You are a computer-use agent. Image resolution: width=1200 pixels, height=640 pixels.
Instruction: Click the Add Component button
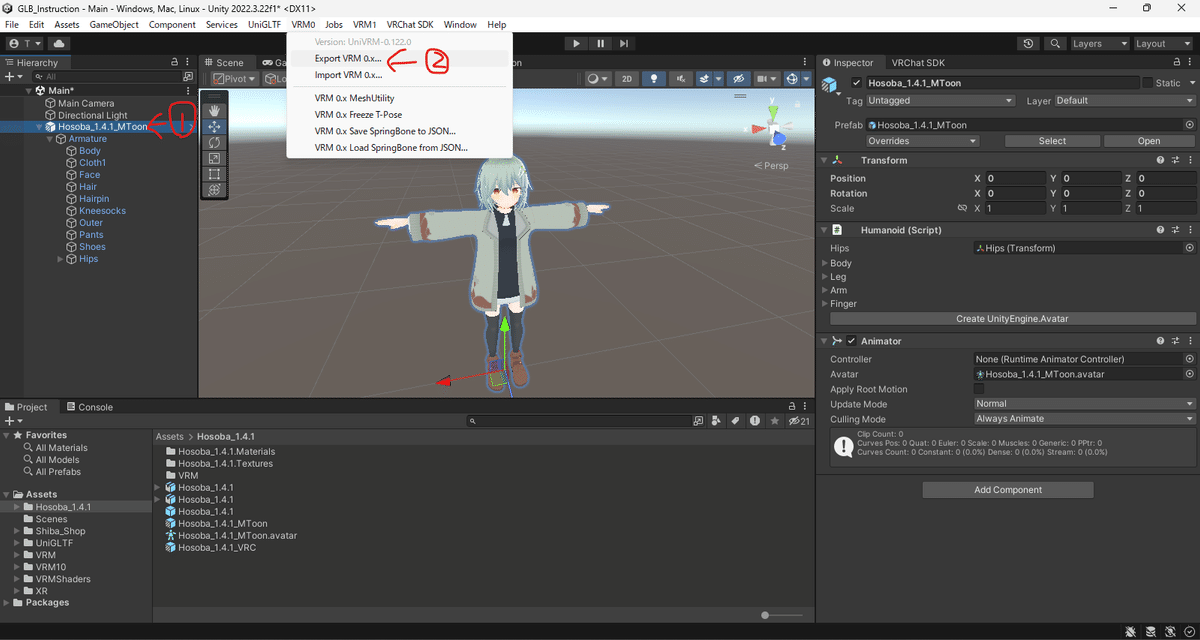1008,490
